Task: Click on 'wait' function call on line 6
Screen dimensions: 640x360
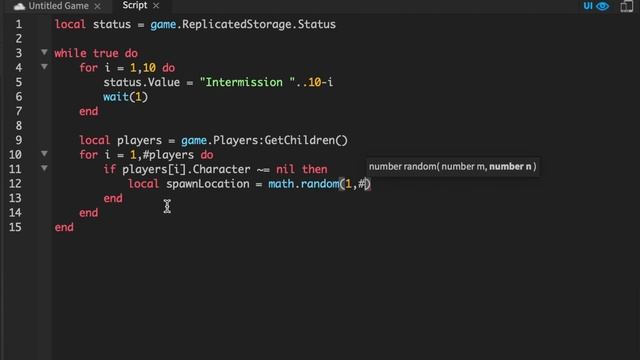Action: point(116,97)
